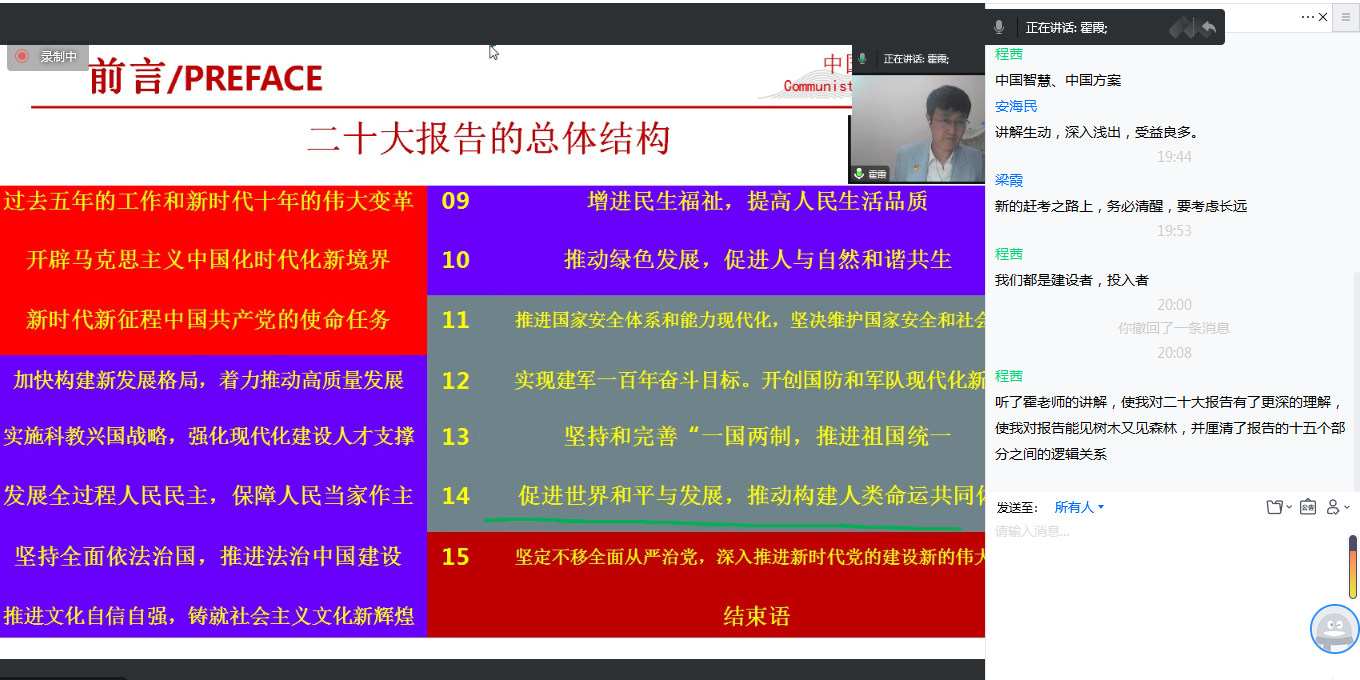
Task: Click the green mic icon on video thumbnail header
Action: [862, 59]
